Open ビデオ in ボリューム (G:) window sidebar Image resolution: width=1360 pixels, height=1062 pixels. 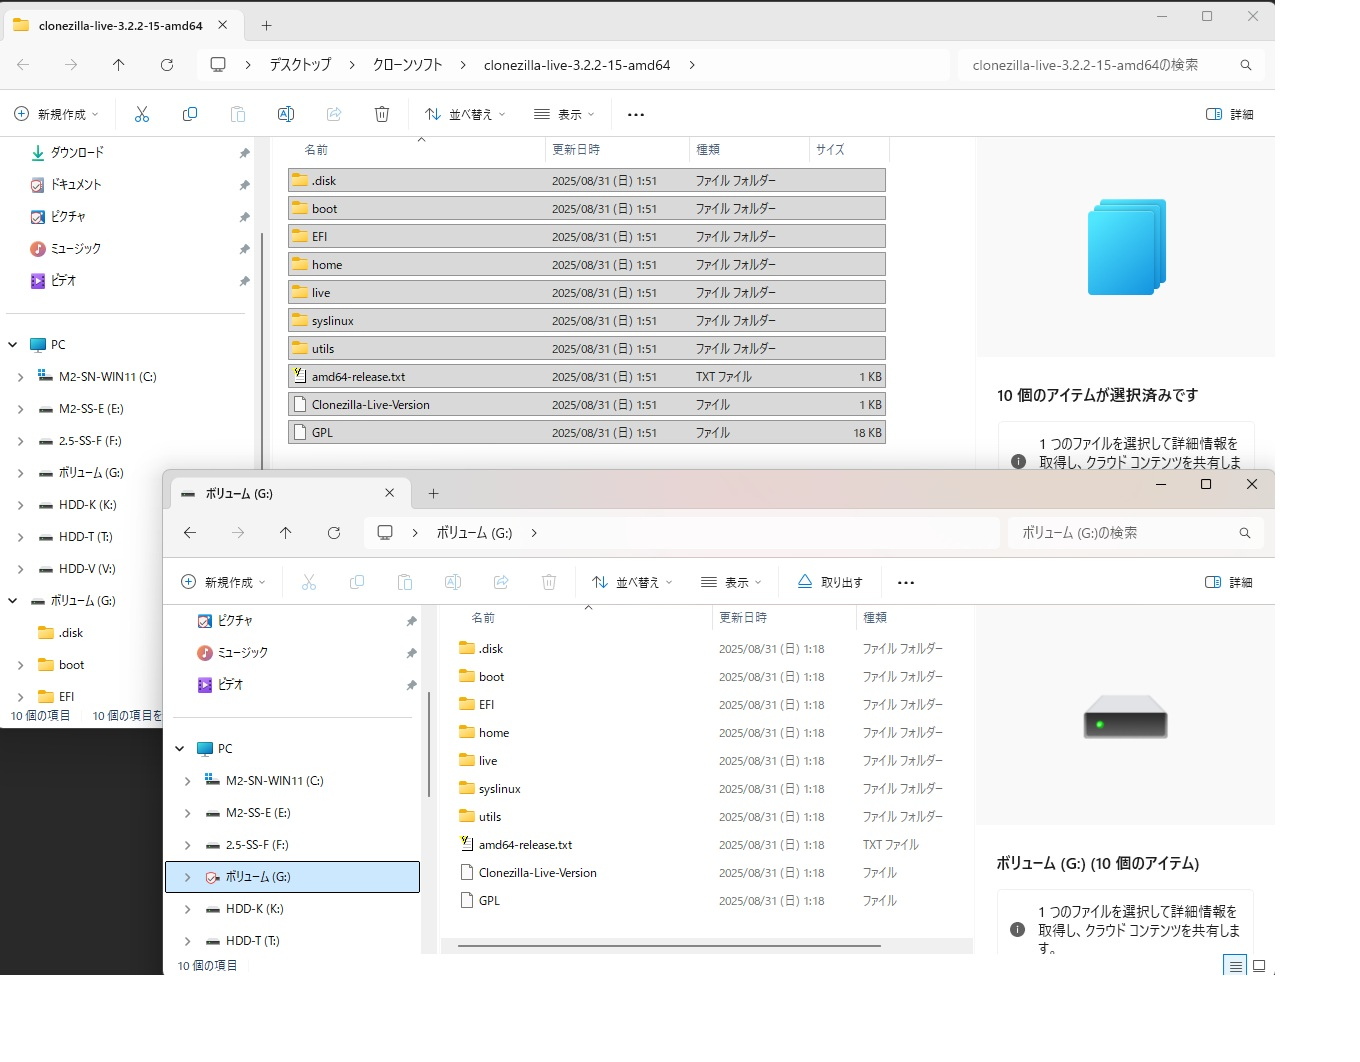[230, 685]
